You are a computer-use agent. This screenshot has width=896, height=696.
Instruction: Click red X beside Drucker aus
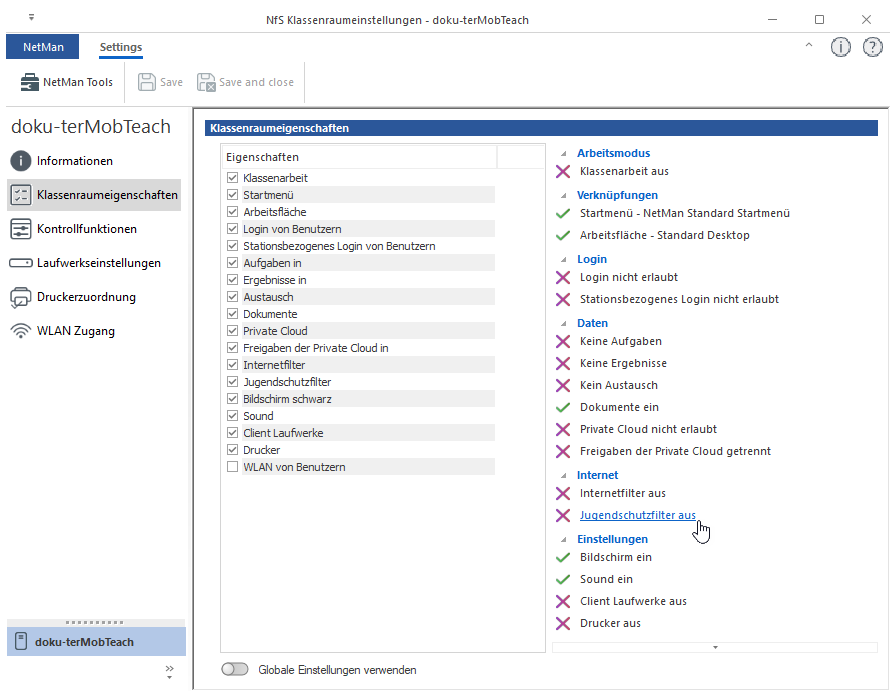pos(563,623)
